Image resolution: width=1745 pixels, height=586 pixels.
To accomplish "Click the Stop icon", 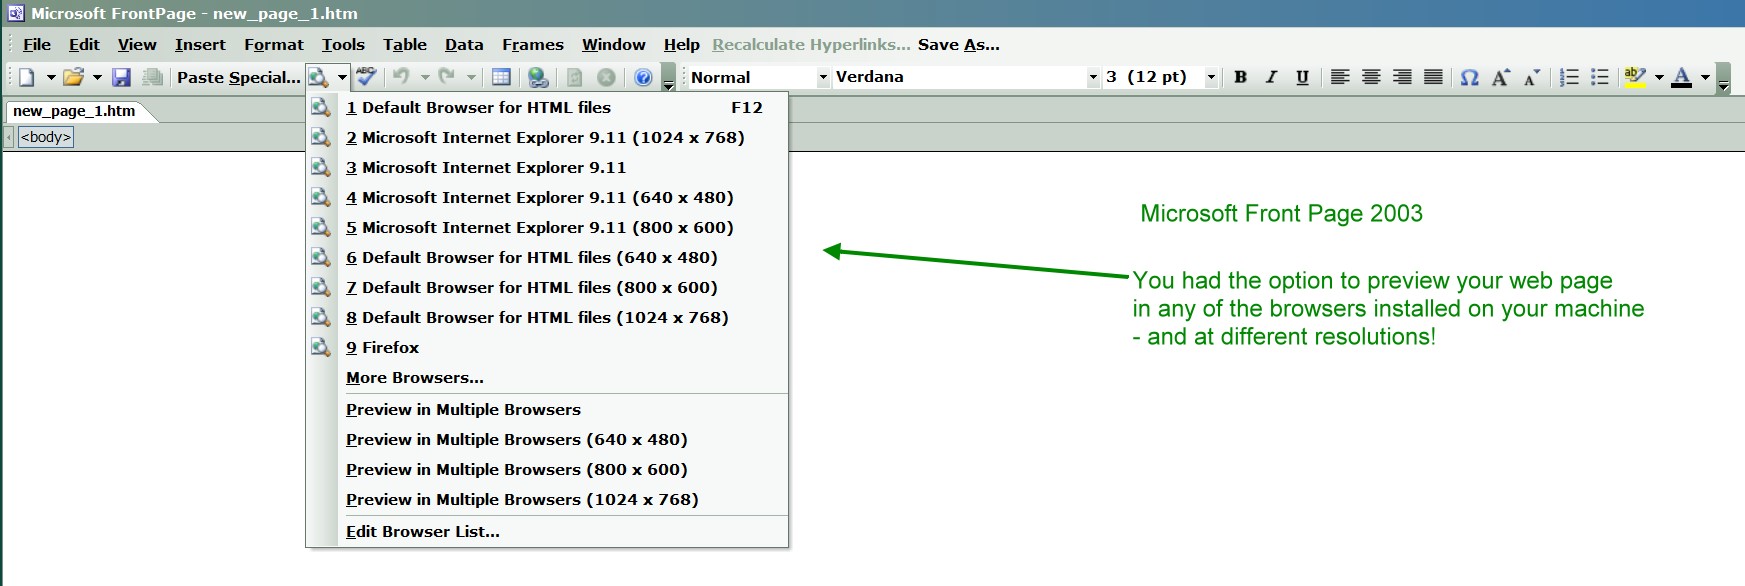I will point(606,77).
